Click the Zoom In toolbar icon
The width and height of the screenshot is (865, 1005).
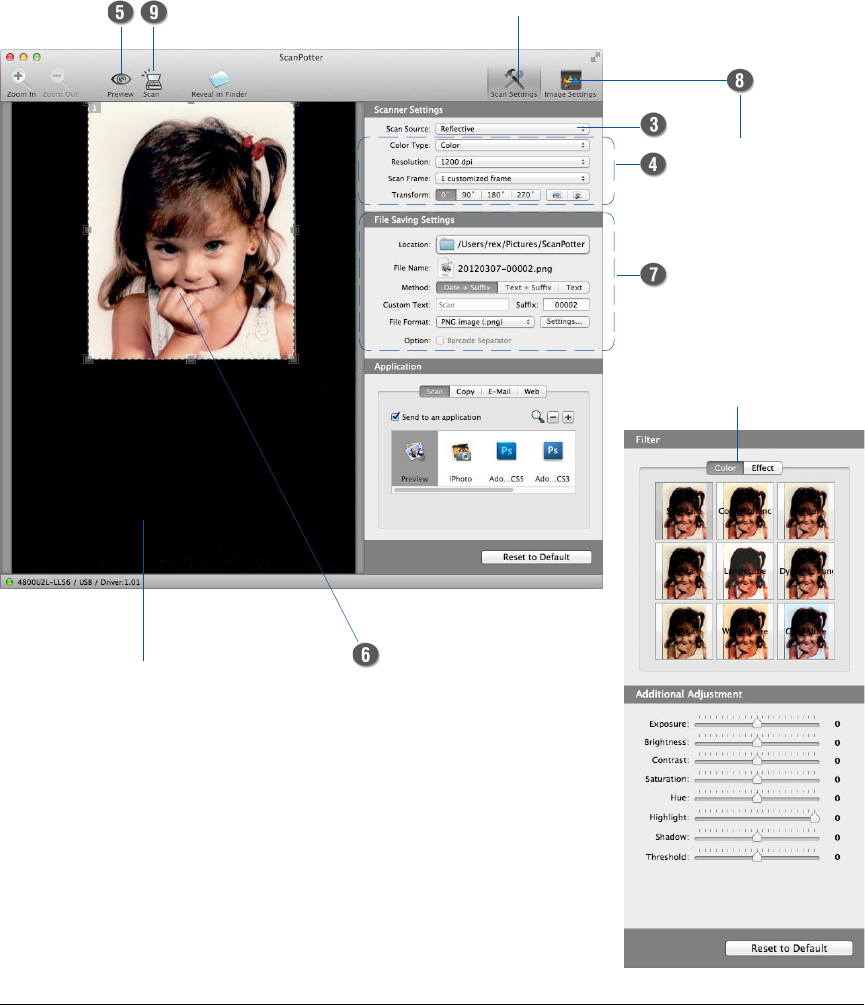pos(18,76)
